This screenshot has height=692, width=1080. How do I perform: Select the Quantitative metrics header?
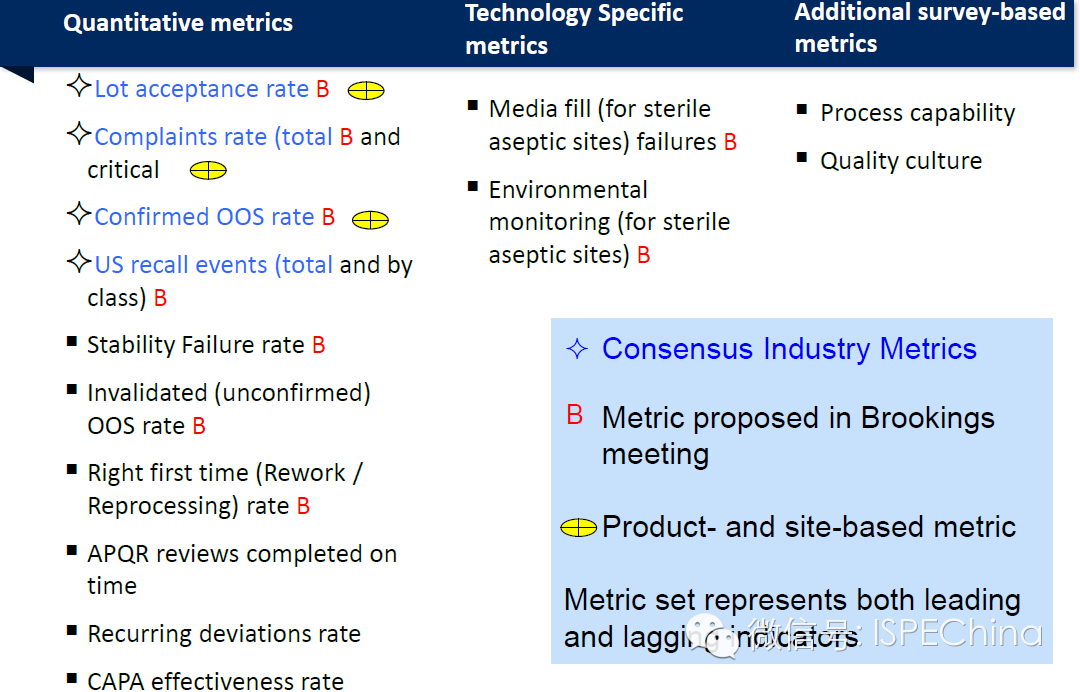(x=178, y=22)
